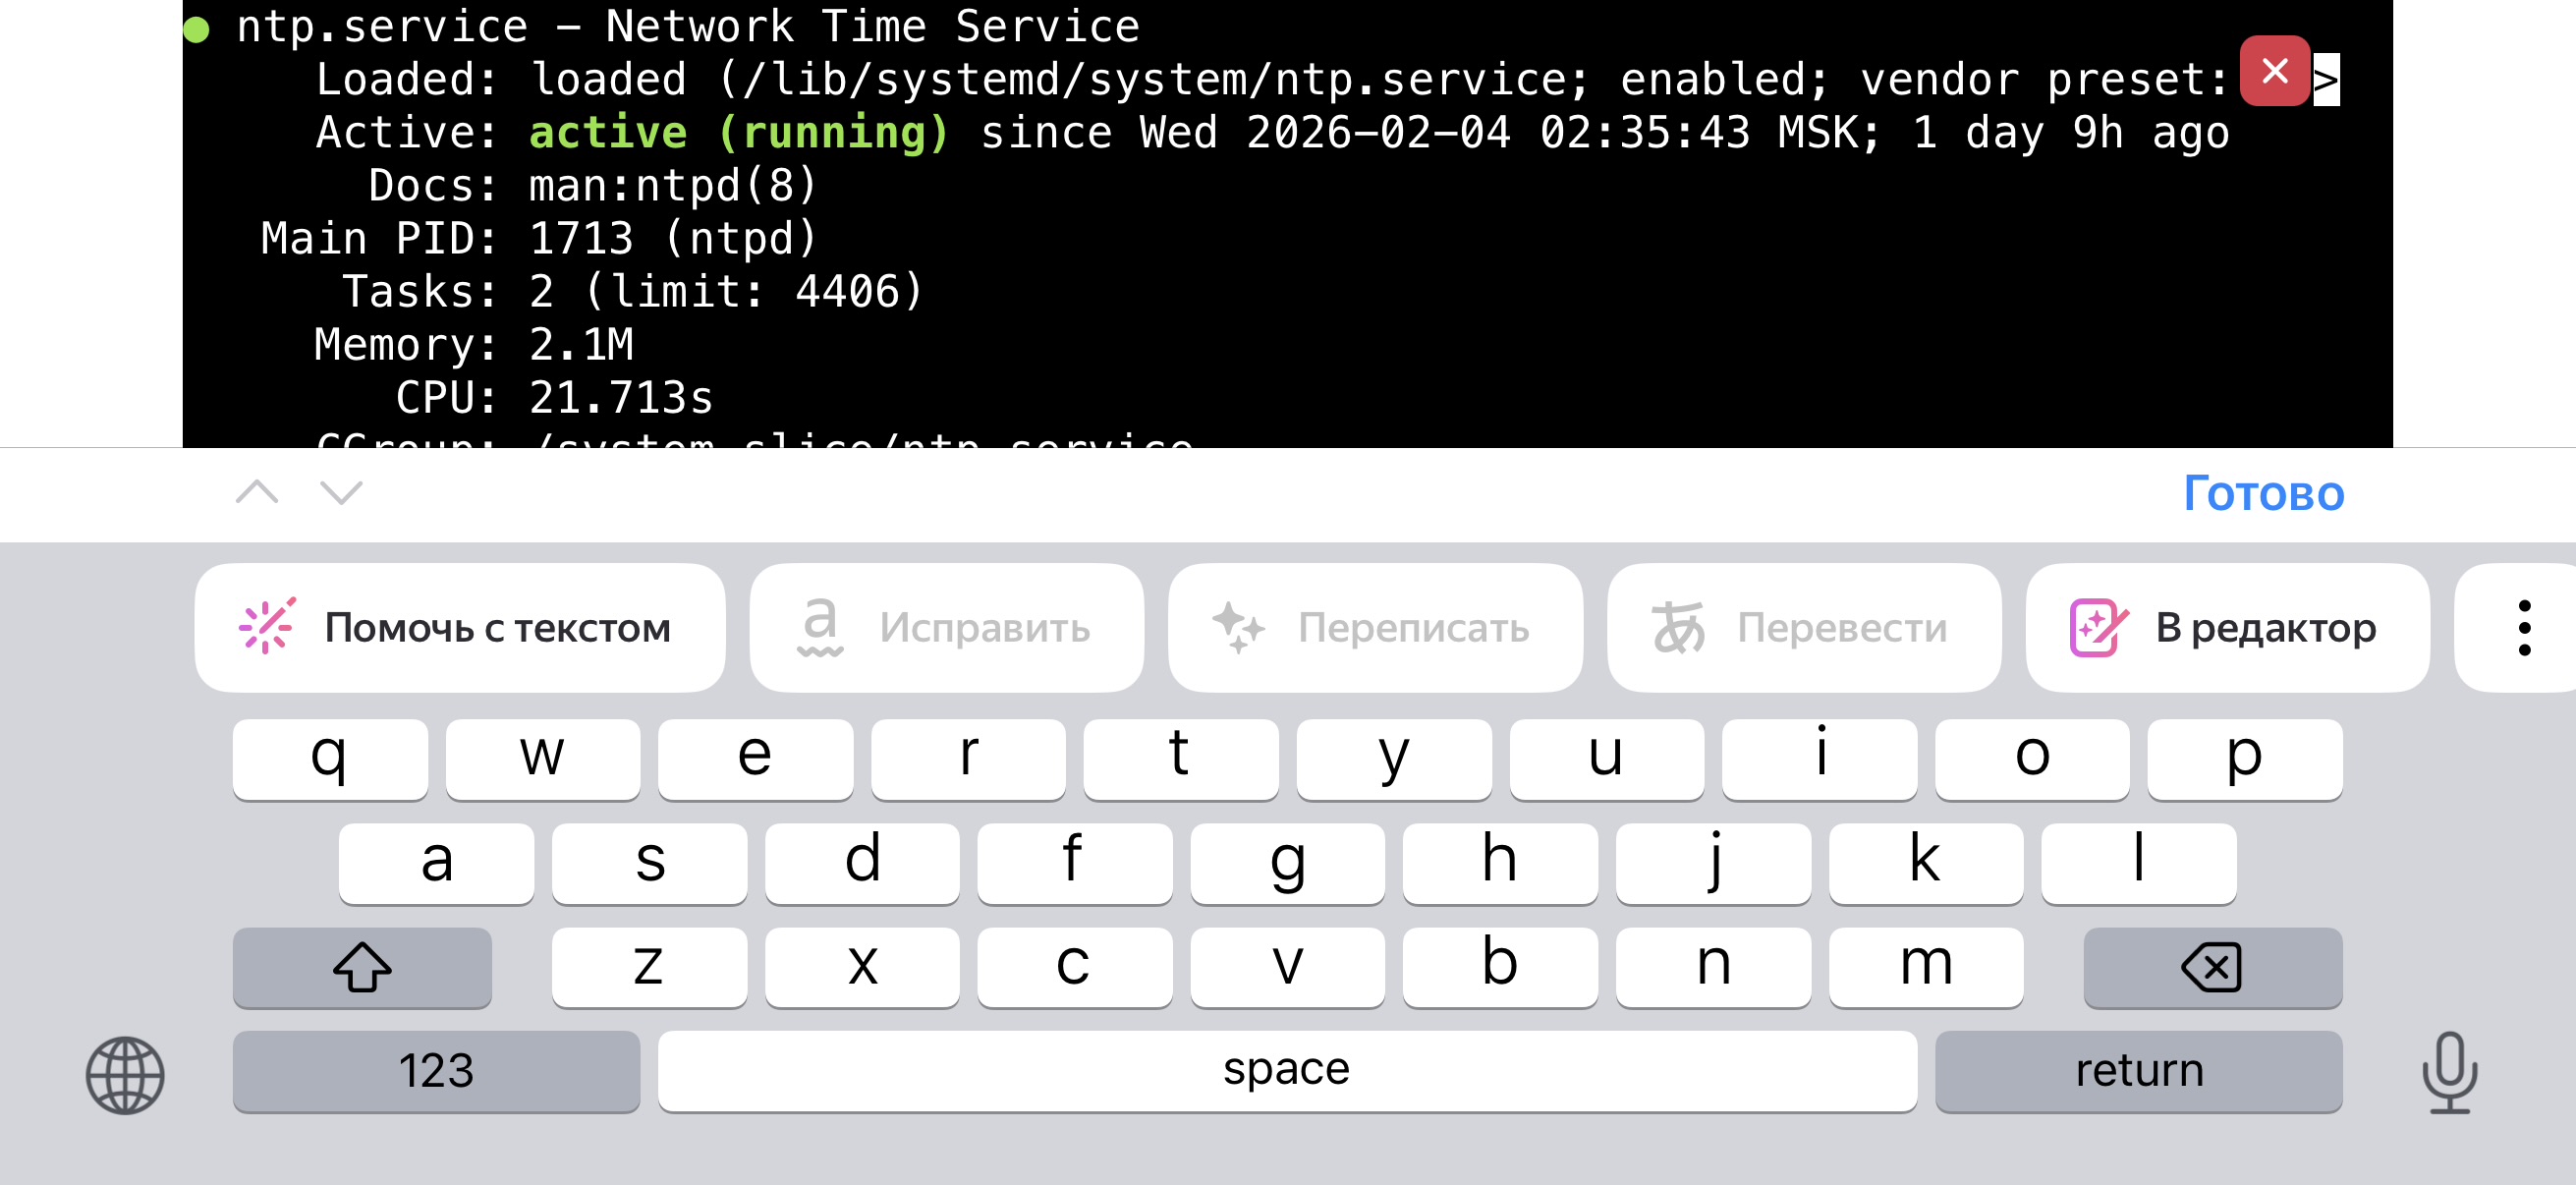Viewport: 2576px width, 1185px height.
Task: Tap the Перевести translate button
Action: 1803,628
